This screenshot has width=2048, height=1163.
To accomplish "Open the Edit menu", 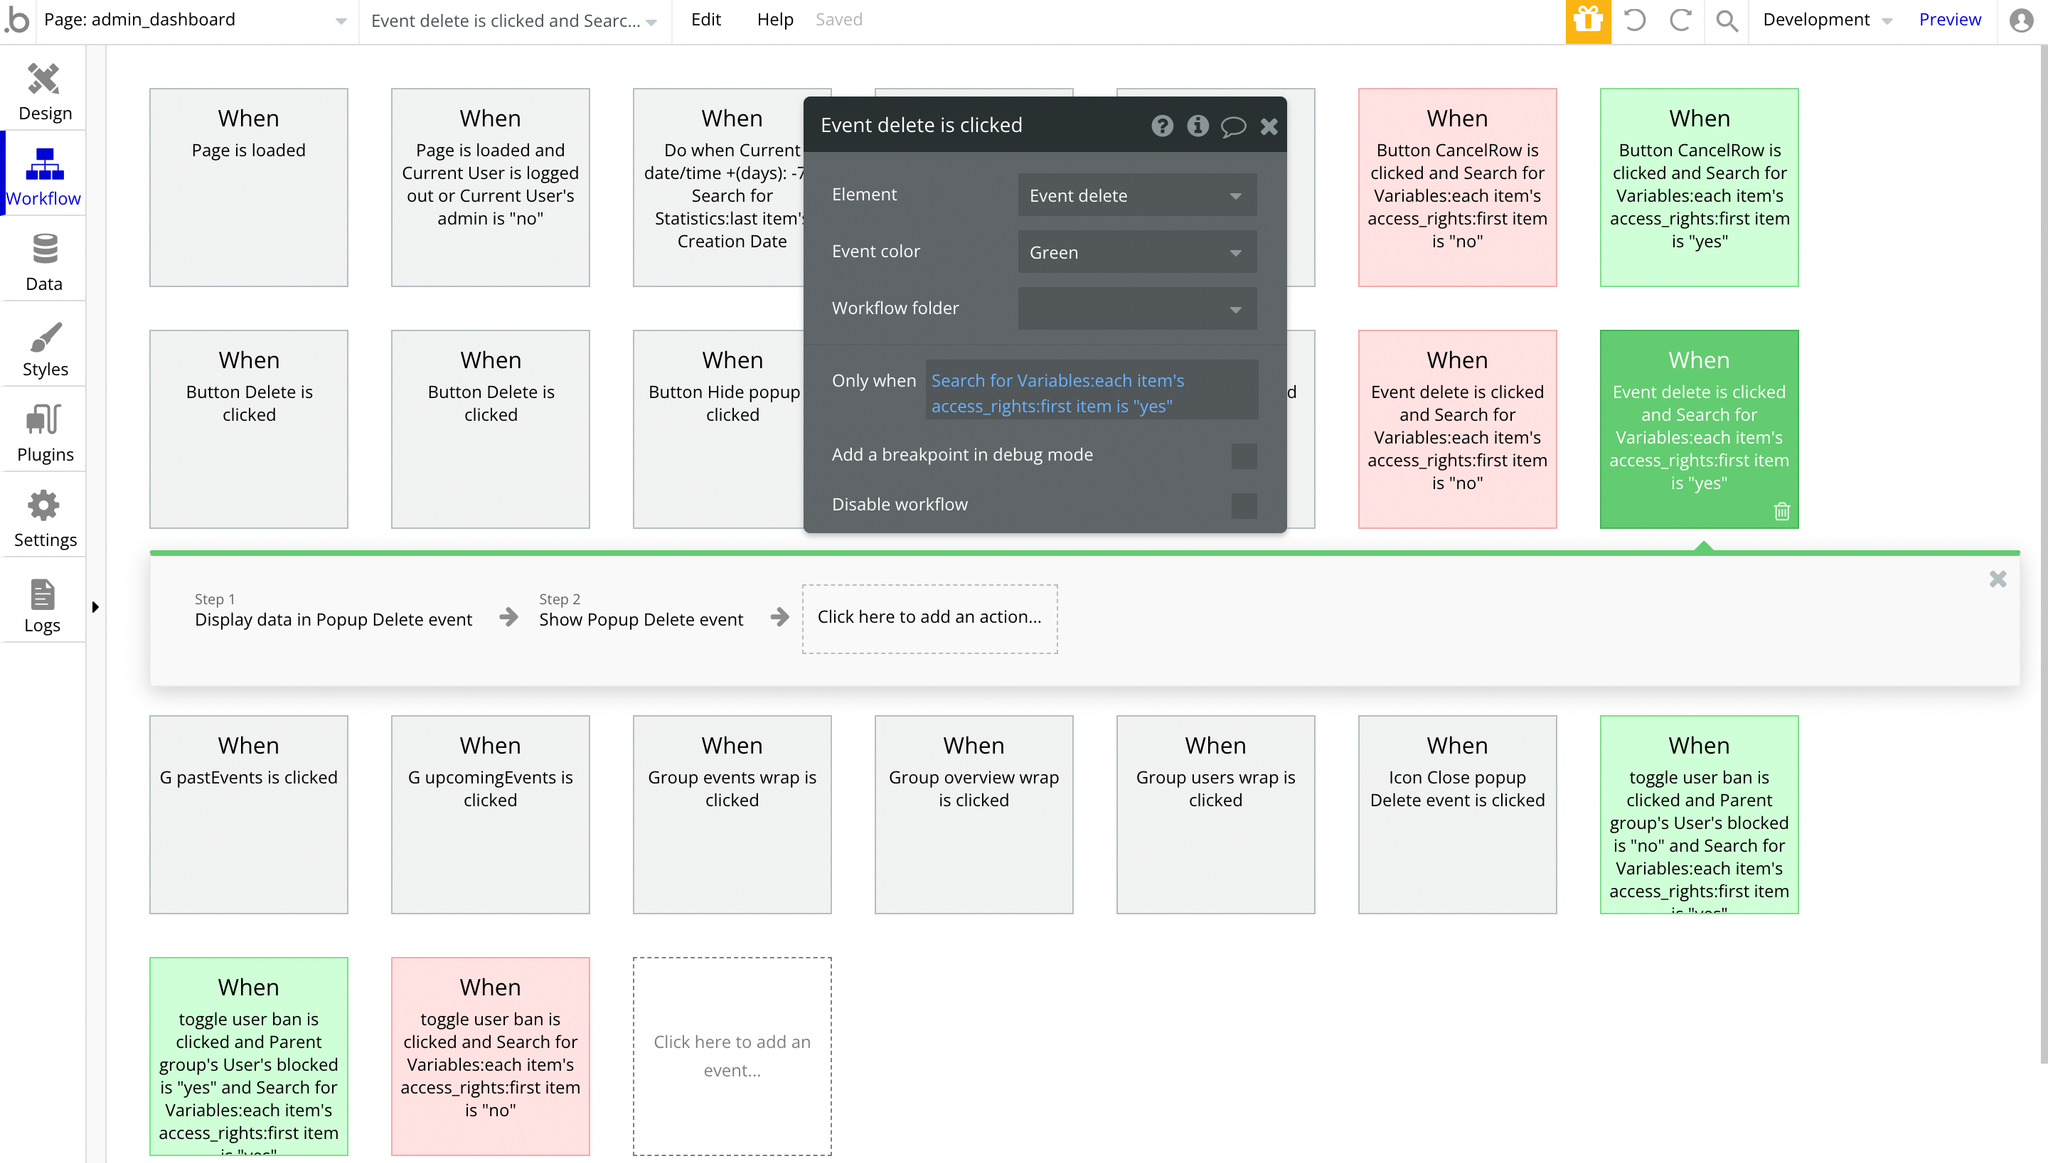I will click(x=705, y=20).
